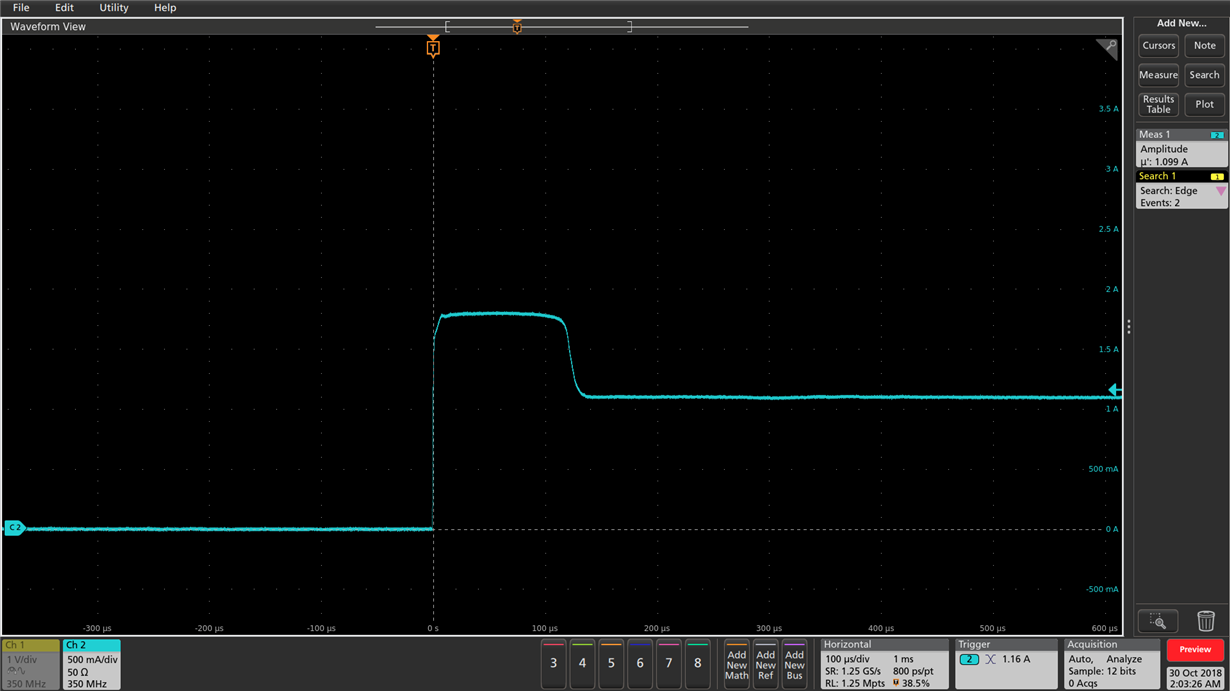Click the right panel collapse handle dots
Viewport: 1230px width, 691px height.
tap(1129, 326)
